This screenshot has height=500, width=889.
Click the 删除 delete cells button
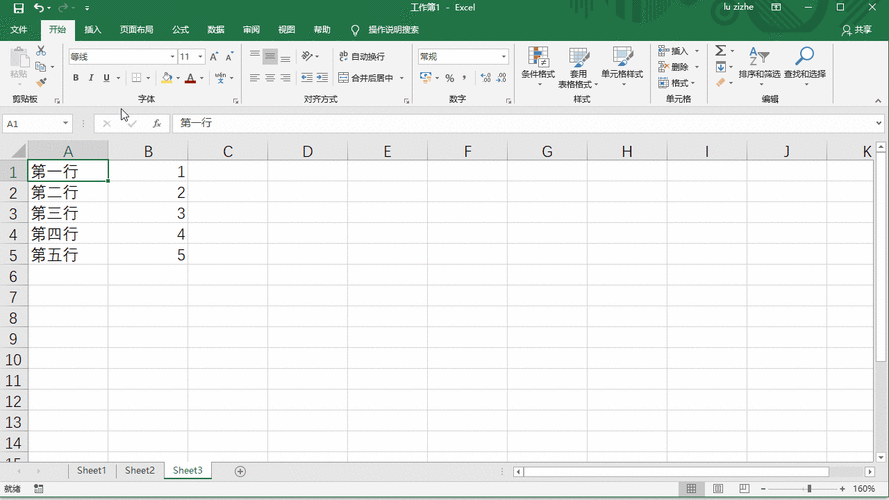pyautogui.click(x=674, y=67)
